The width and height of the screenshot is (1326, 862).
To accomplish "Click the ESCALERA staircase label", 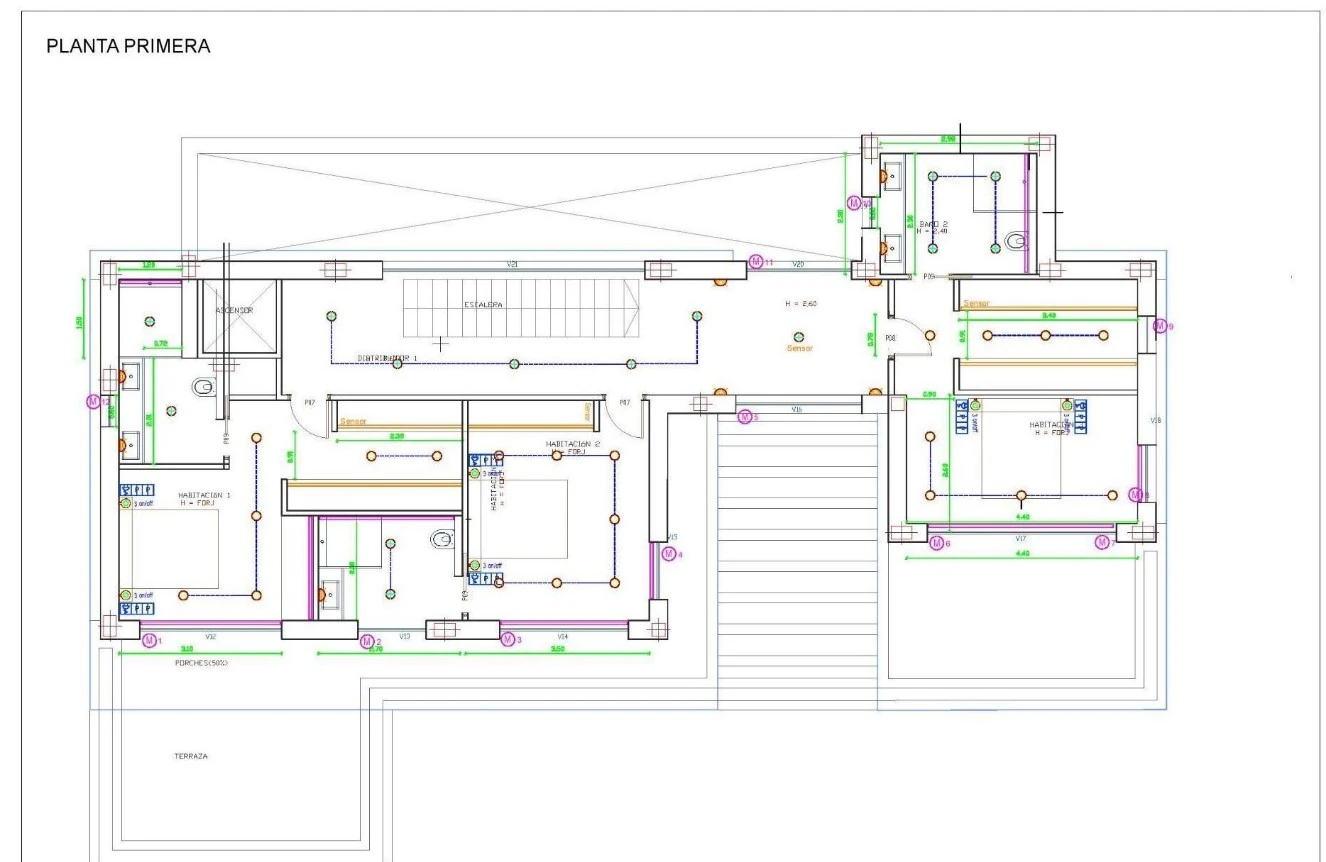I will 483,304.
